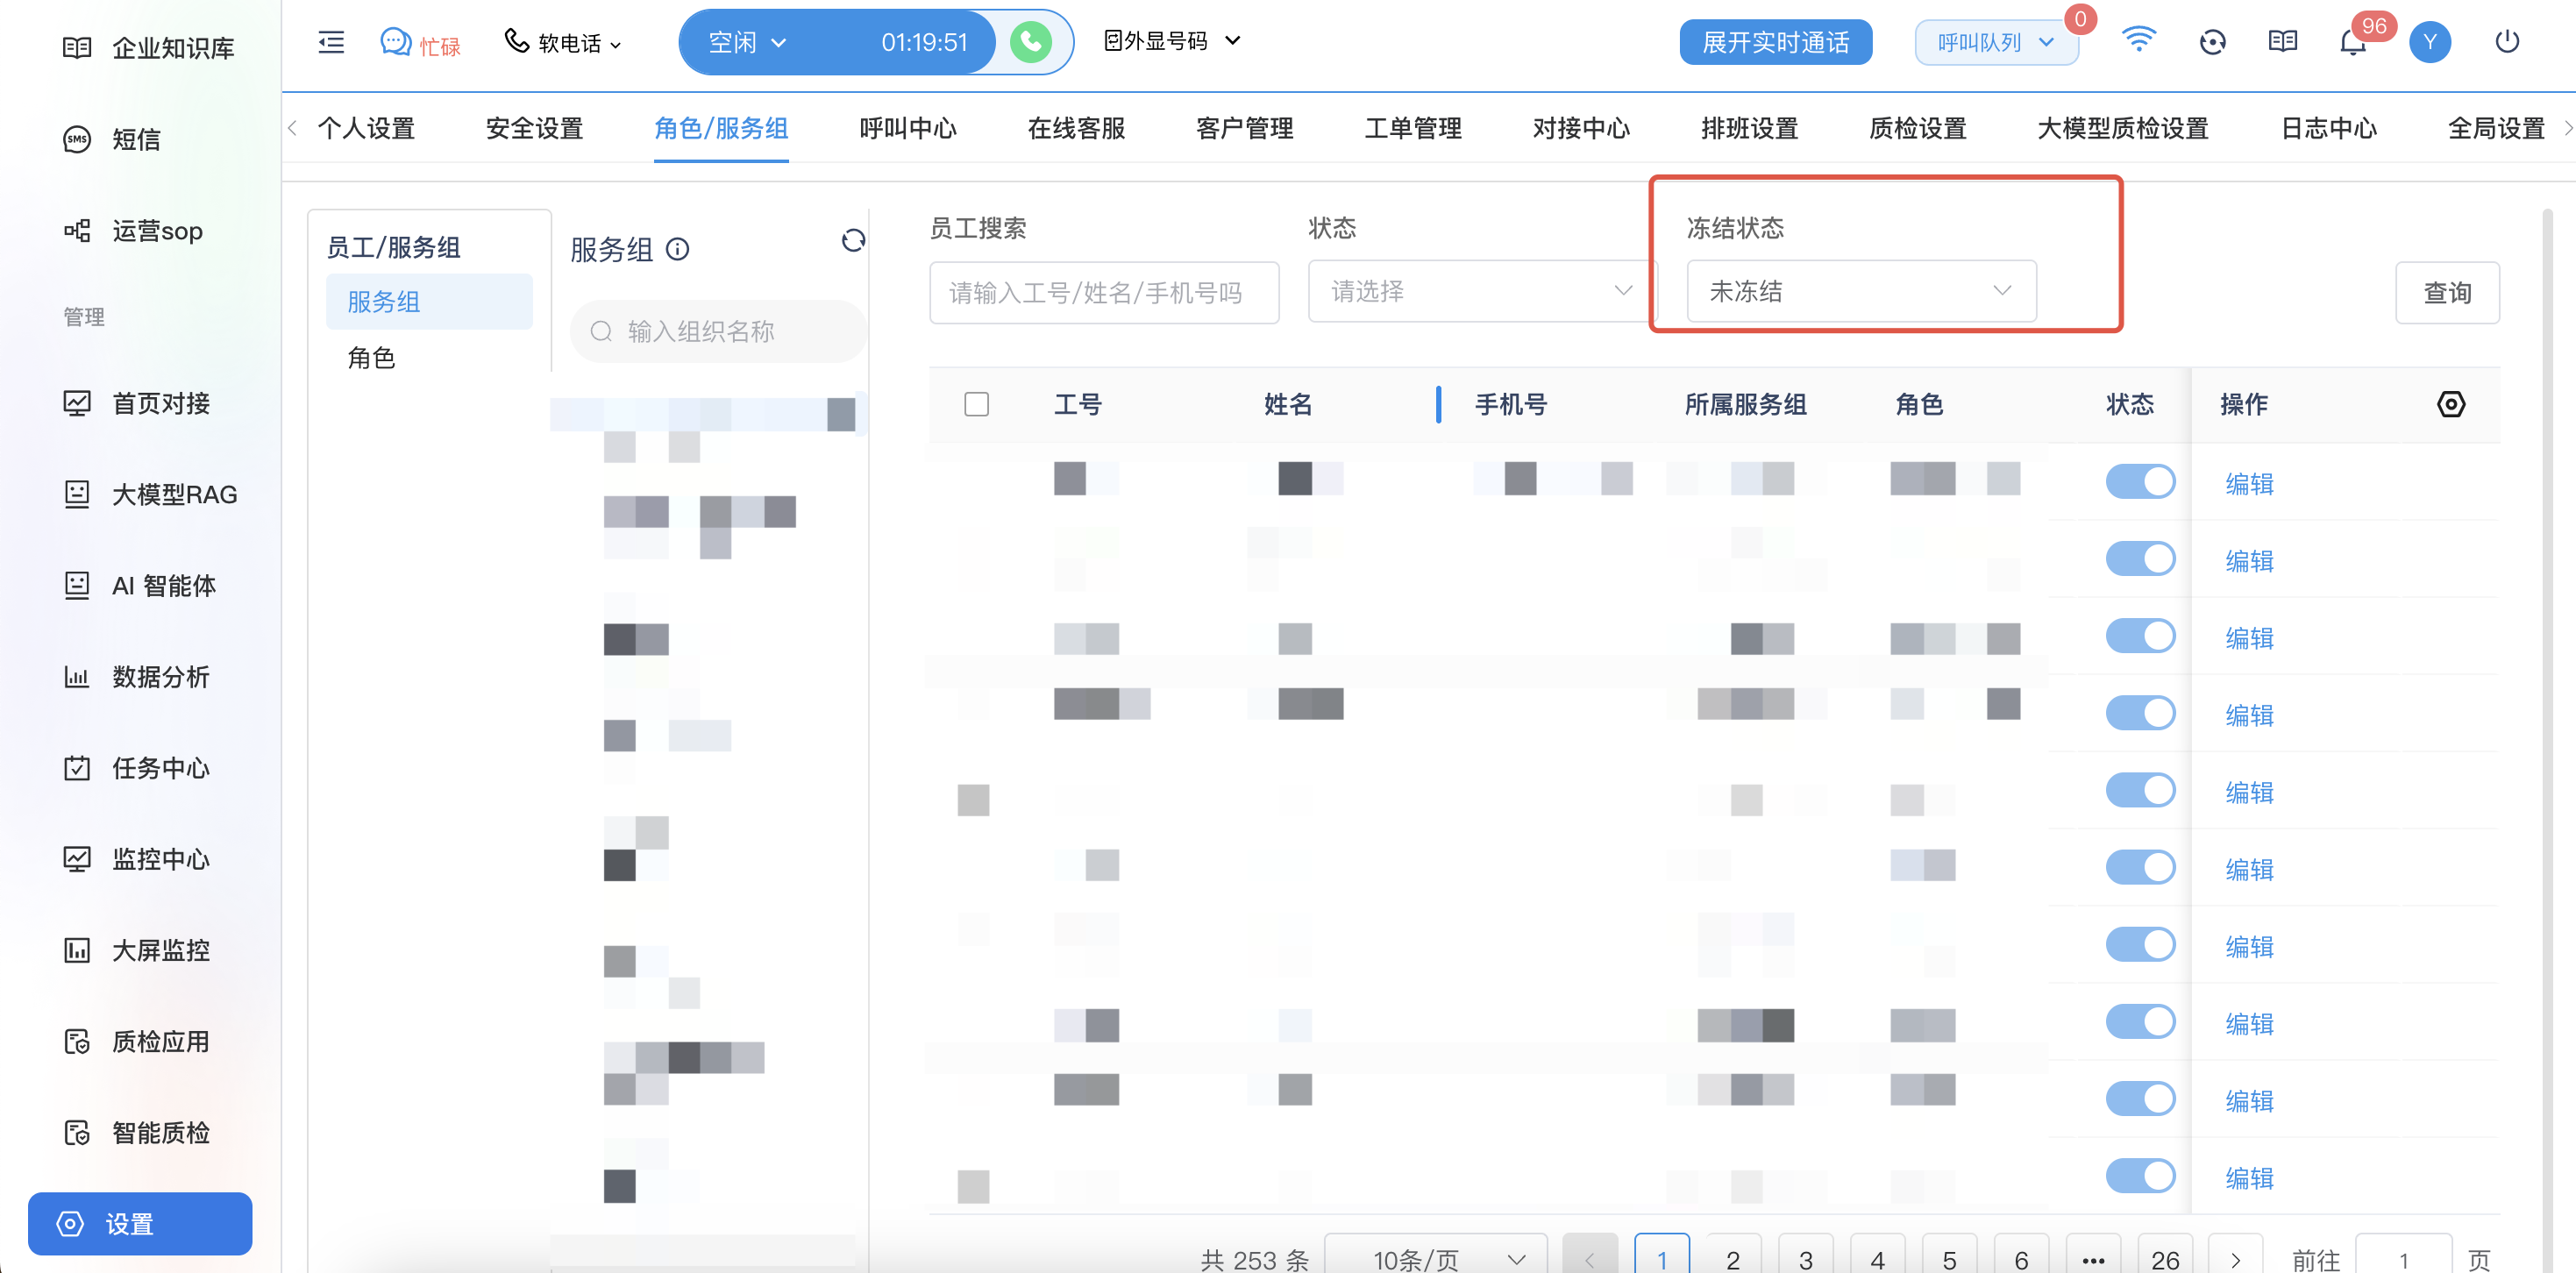Click 编辑 in the first row
The height and width of the screenshot is (1273, 2576).
pos(2249,484)
